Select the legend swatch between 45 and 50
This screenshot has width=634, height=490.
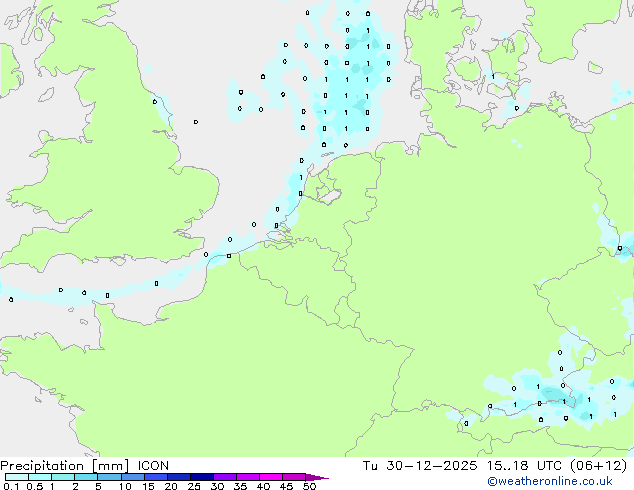click(294, 477)
